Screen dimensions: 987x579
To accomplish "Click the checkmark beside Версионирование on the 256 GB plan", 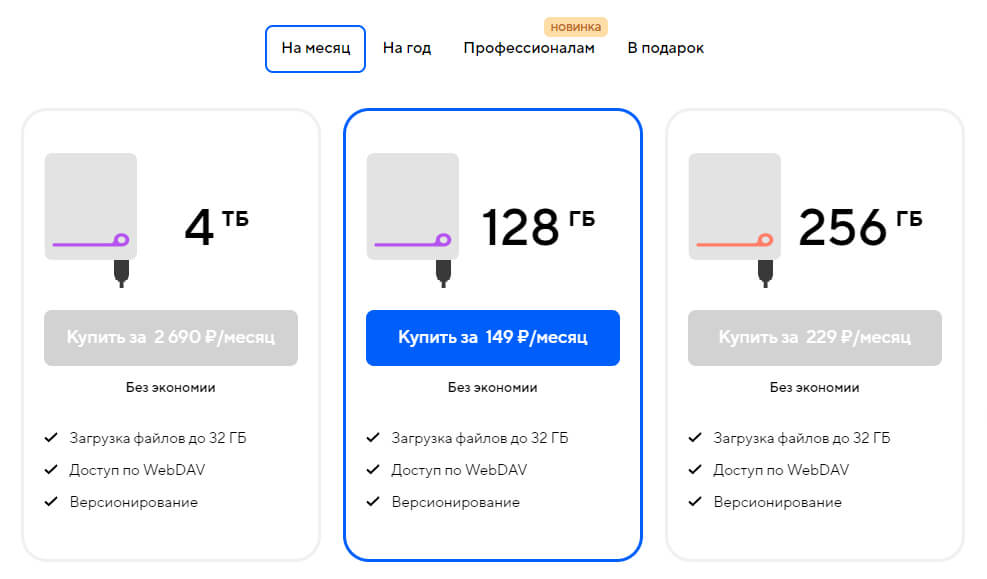I will 694,502.
